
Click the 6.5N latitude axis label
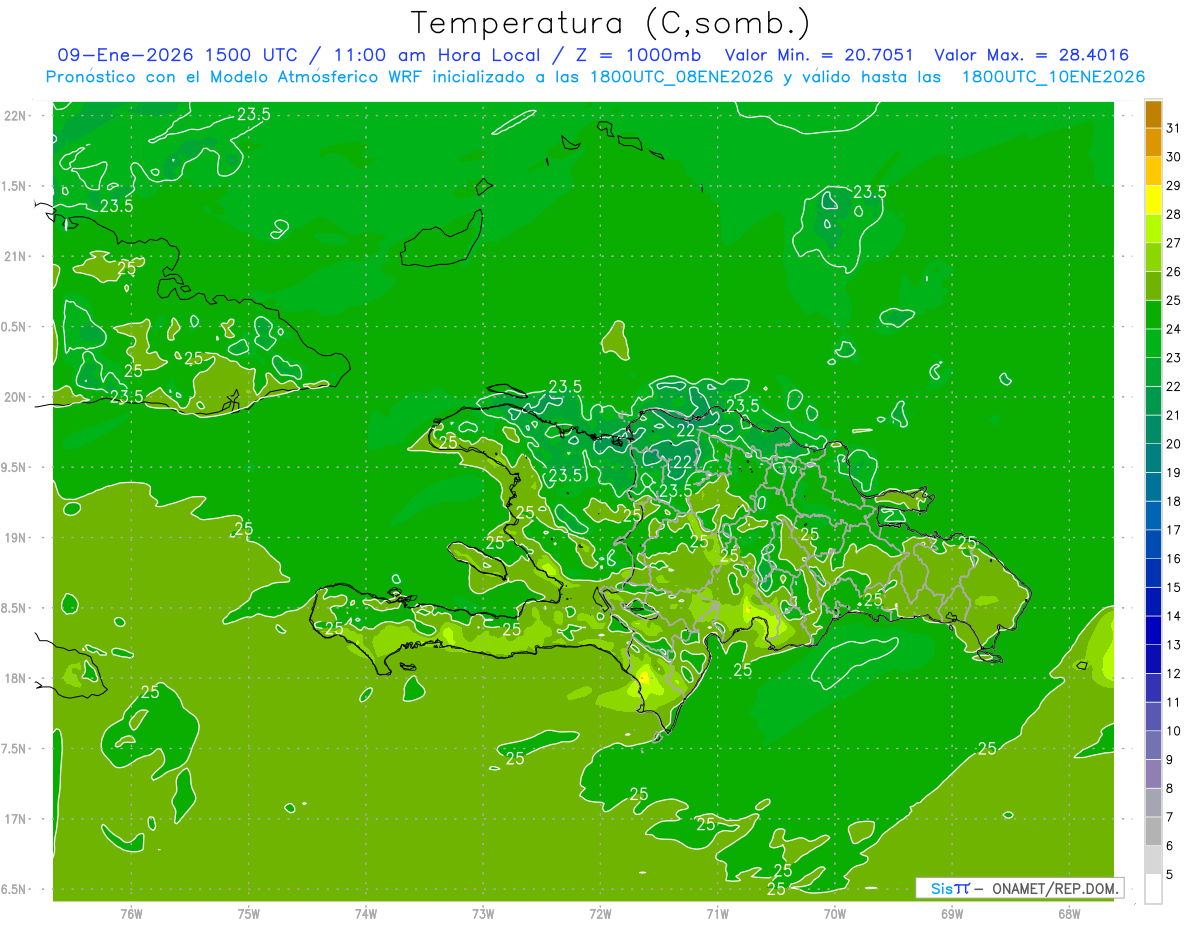point(15,890)
